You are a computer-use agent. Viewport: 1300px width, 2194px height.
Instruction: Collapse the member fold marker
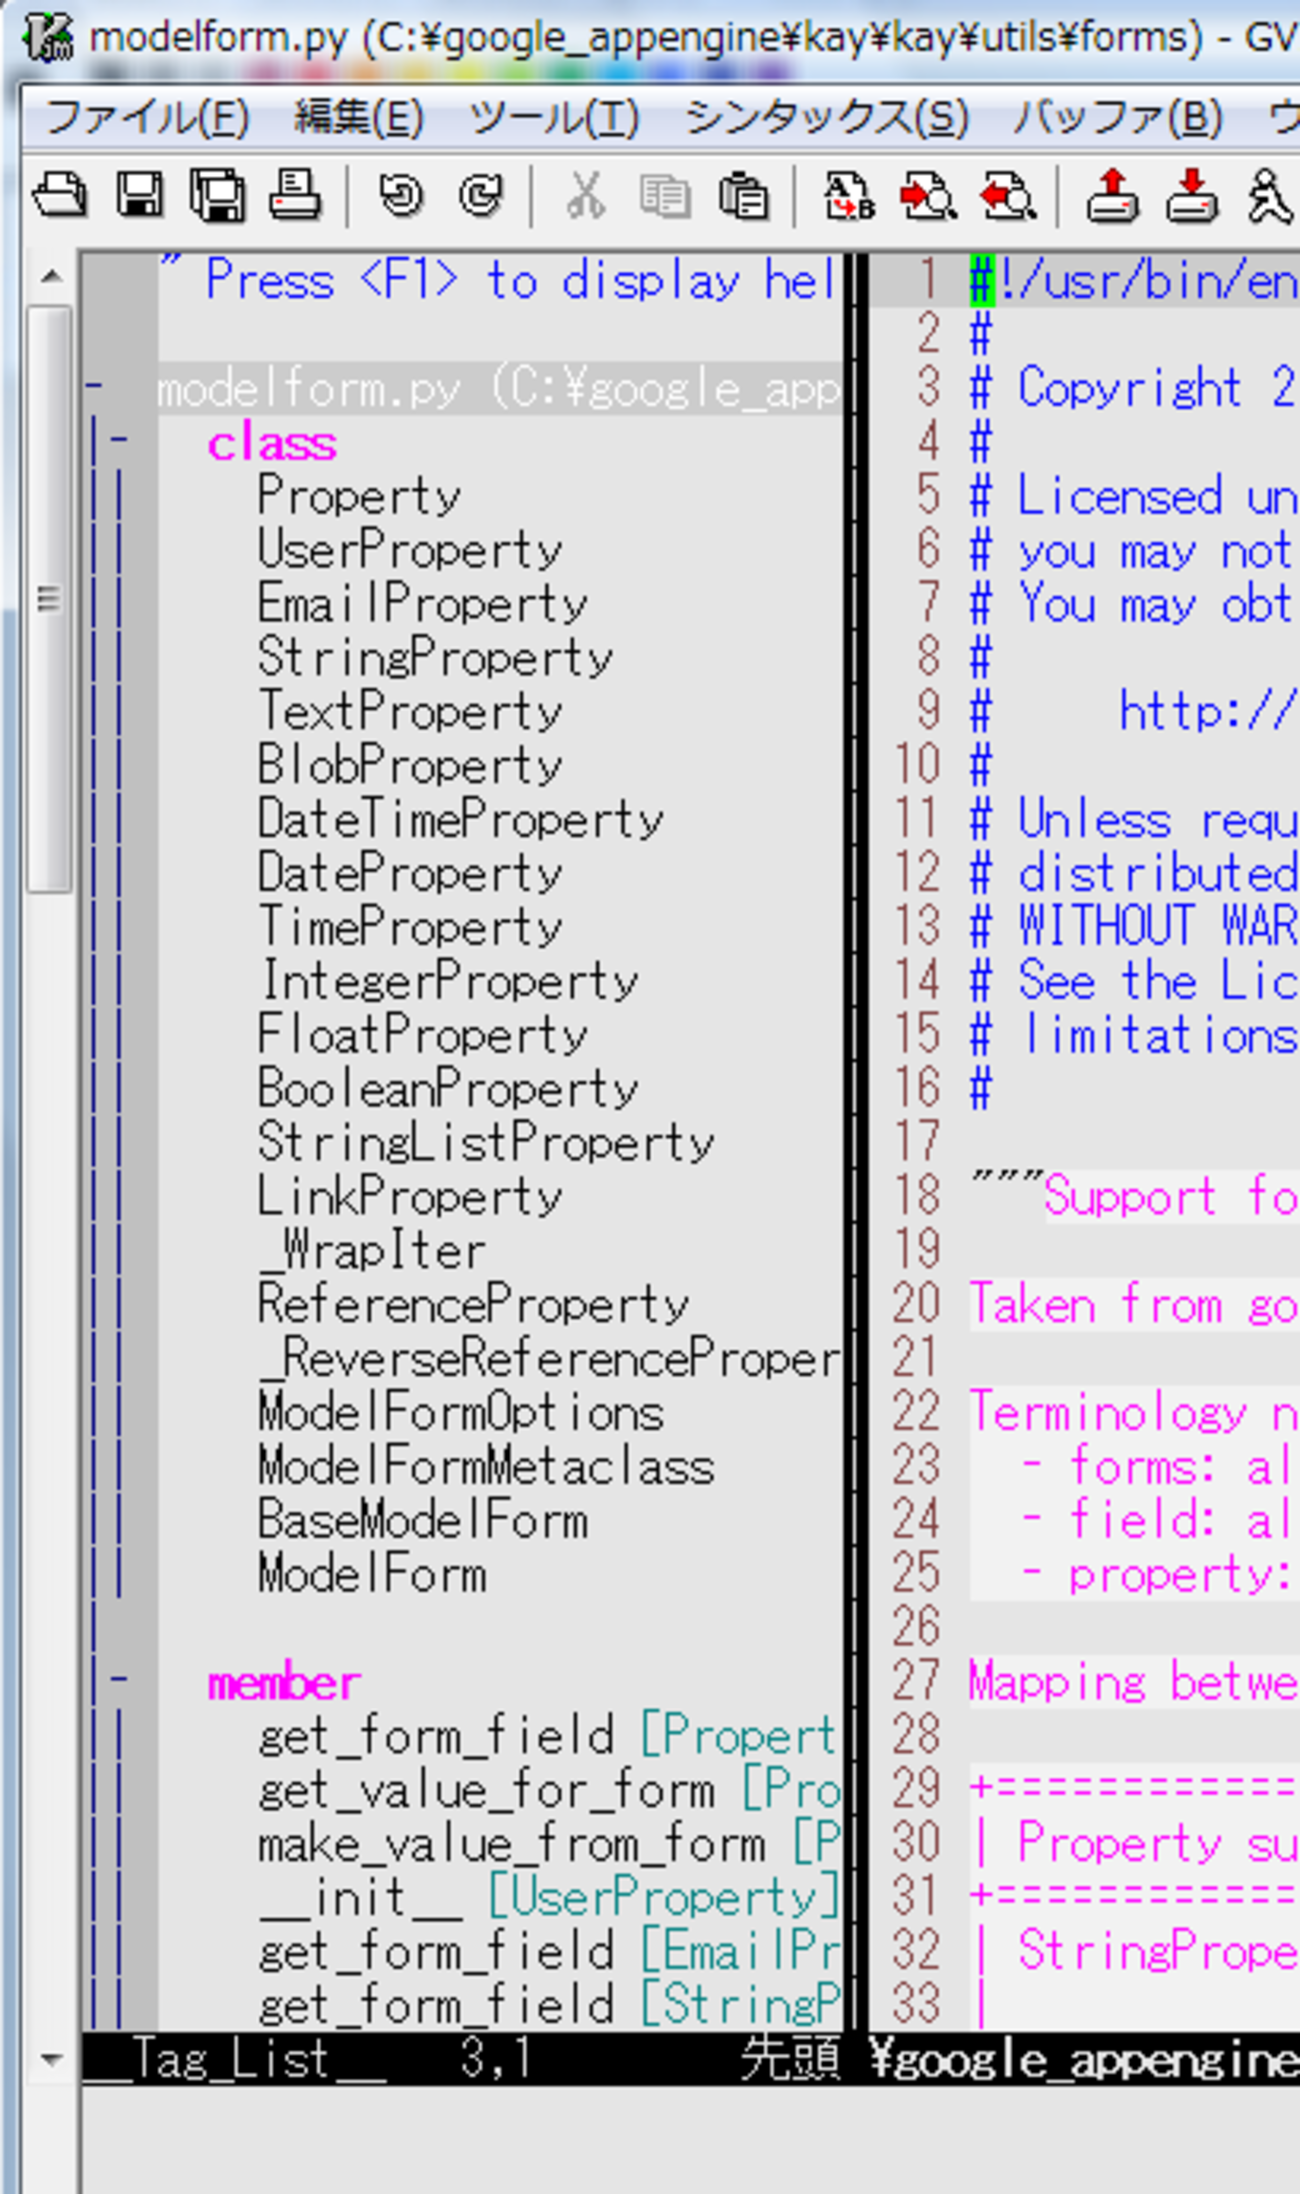pos(119,1680)
